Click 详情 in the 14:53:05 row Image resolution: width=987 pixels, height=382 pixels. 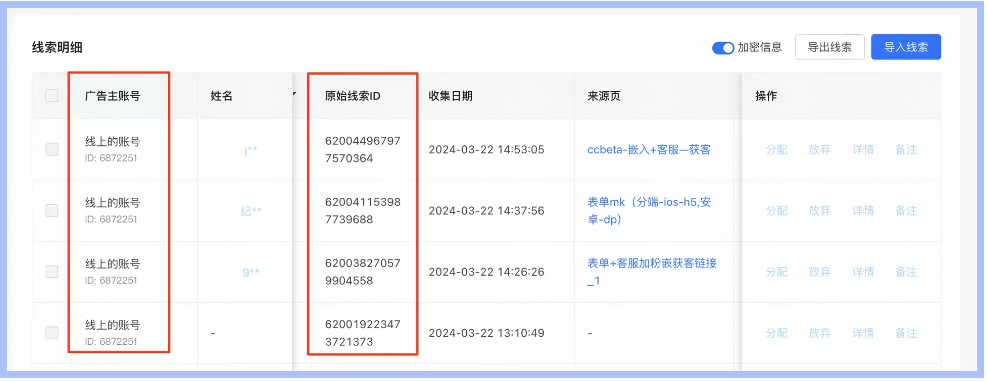(x=863, y=150)
